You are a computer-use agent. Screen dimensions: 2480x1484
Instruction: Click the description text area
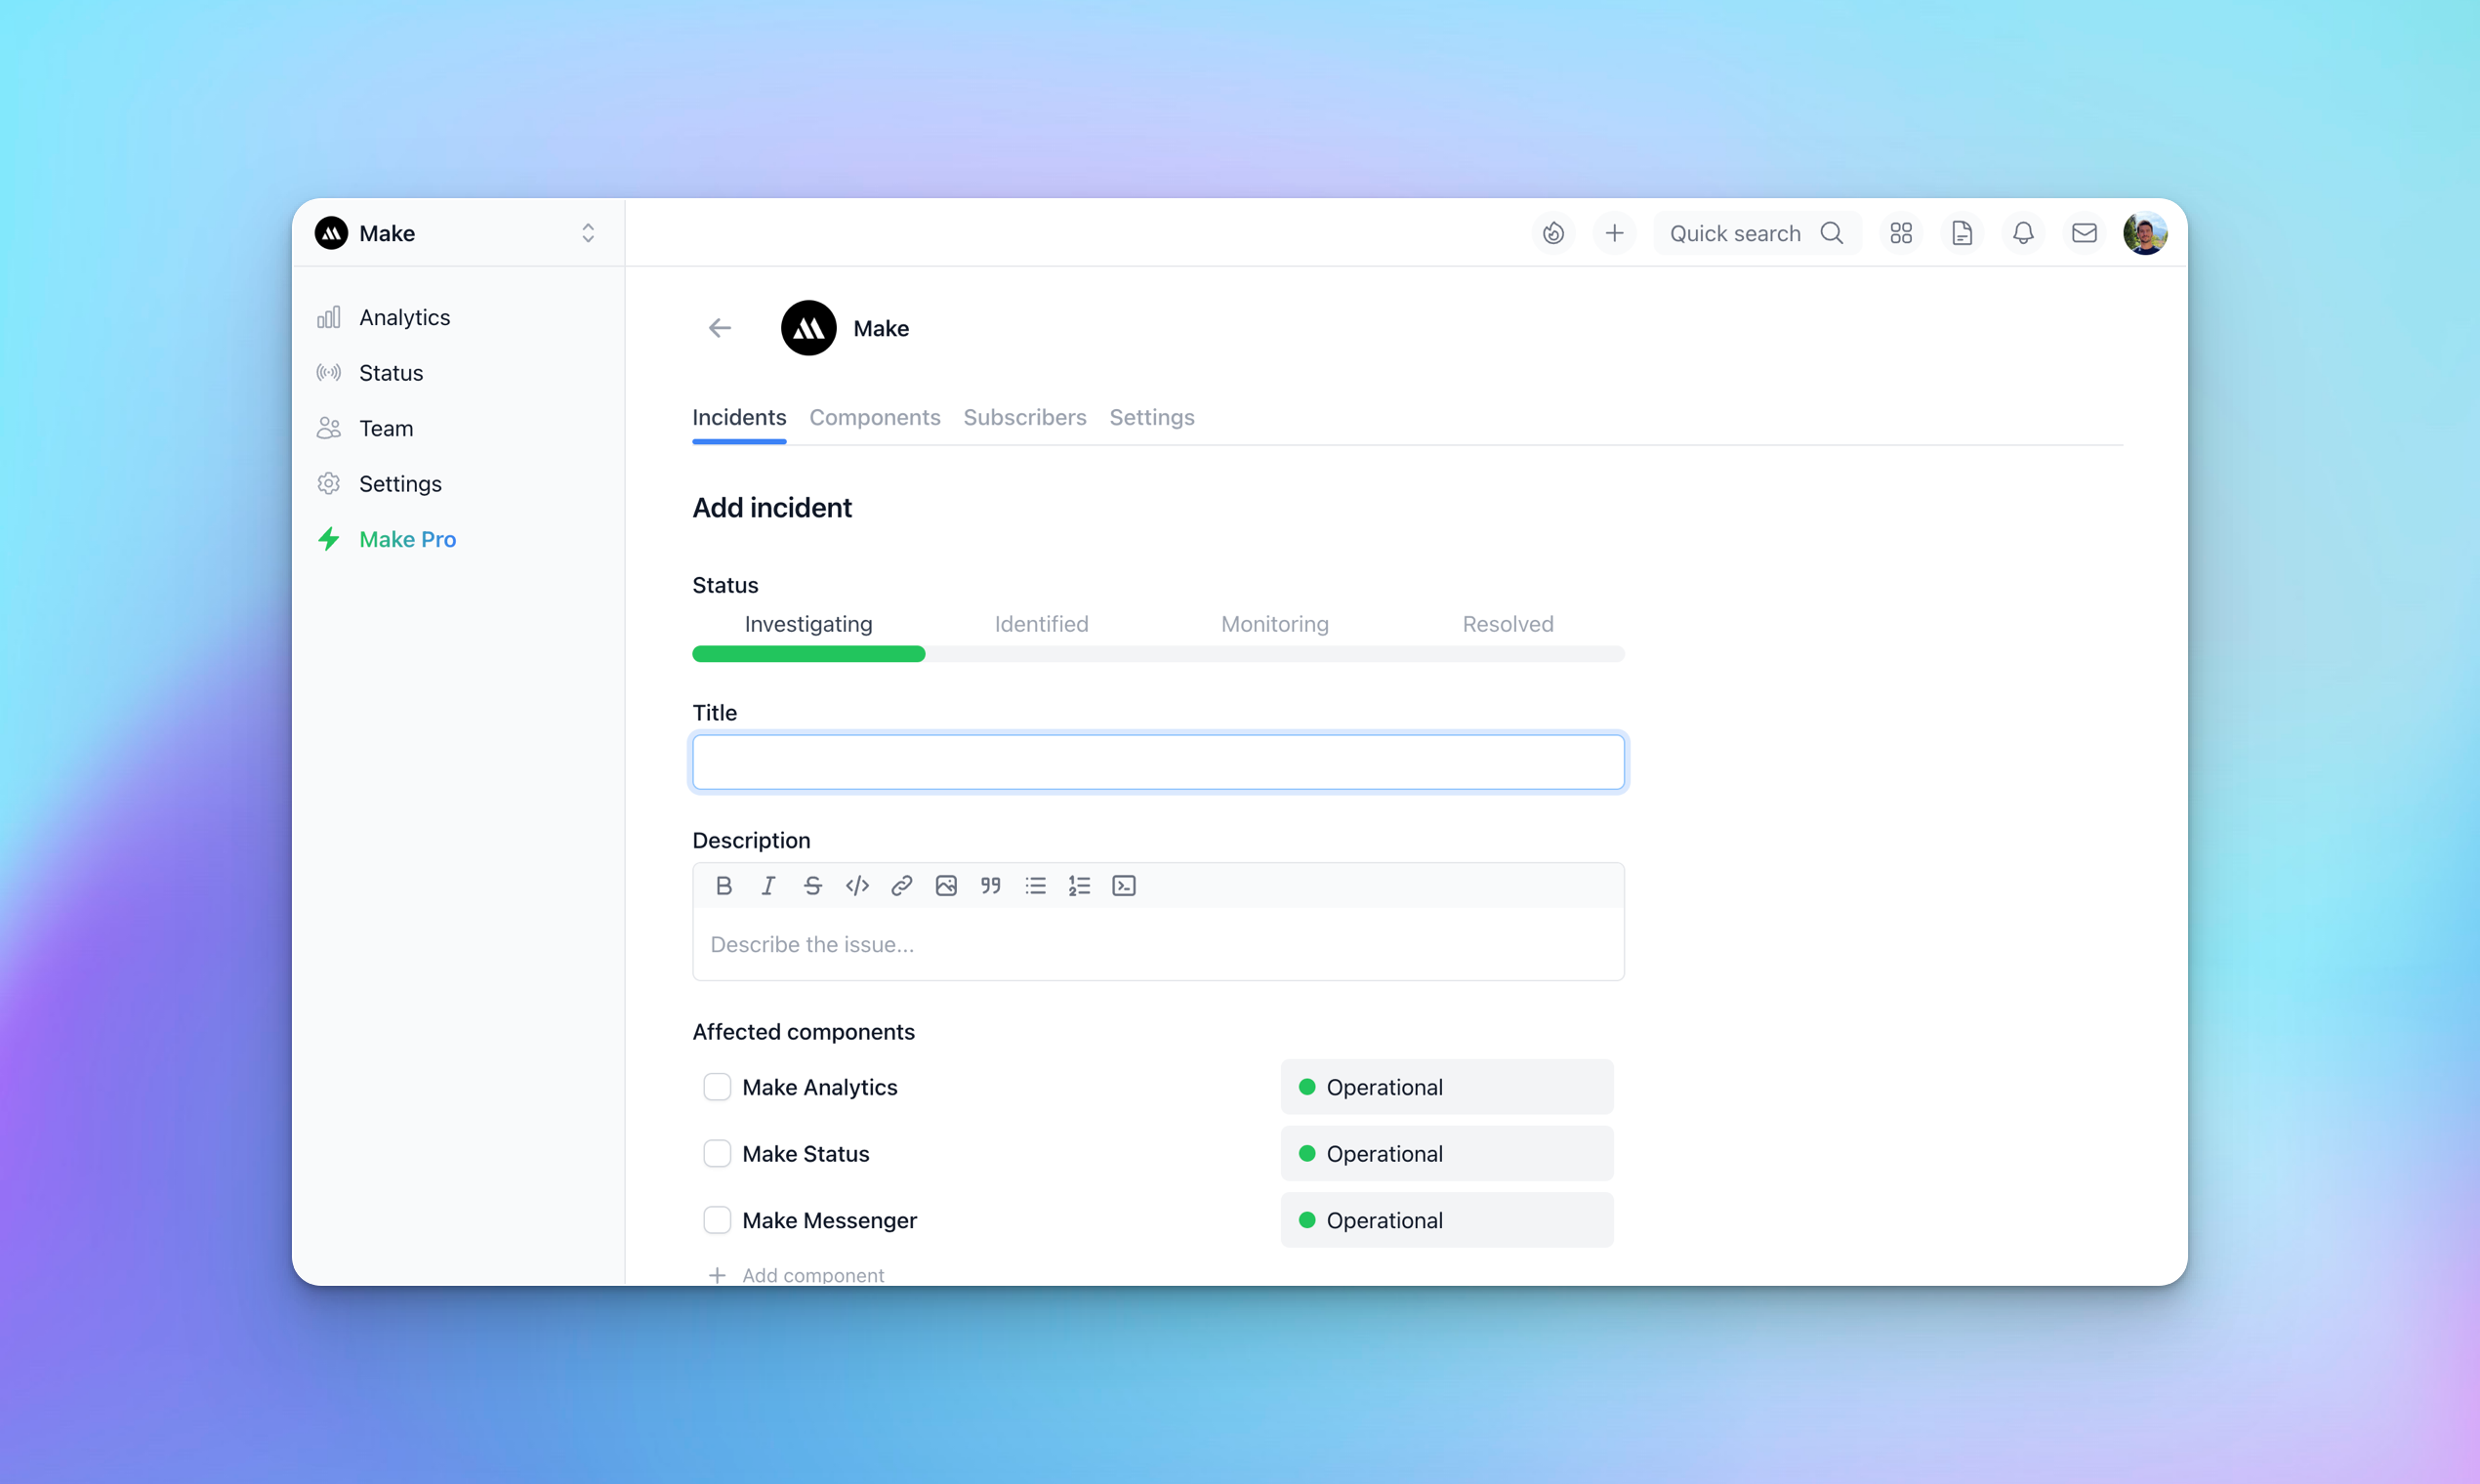click(1158, 944)
